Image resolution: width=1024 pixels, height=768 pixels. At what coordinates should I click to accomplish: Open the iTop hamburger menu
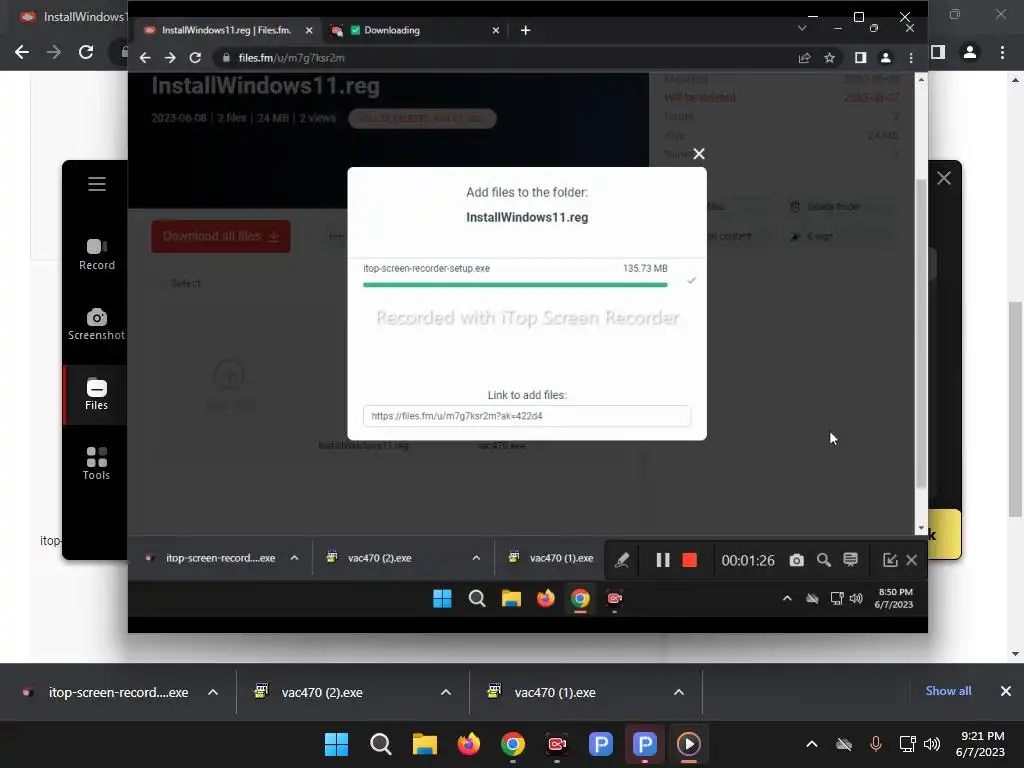coord(97,184)
